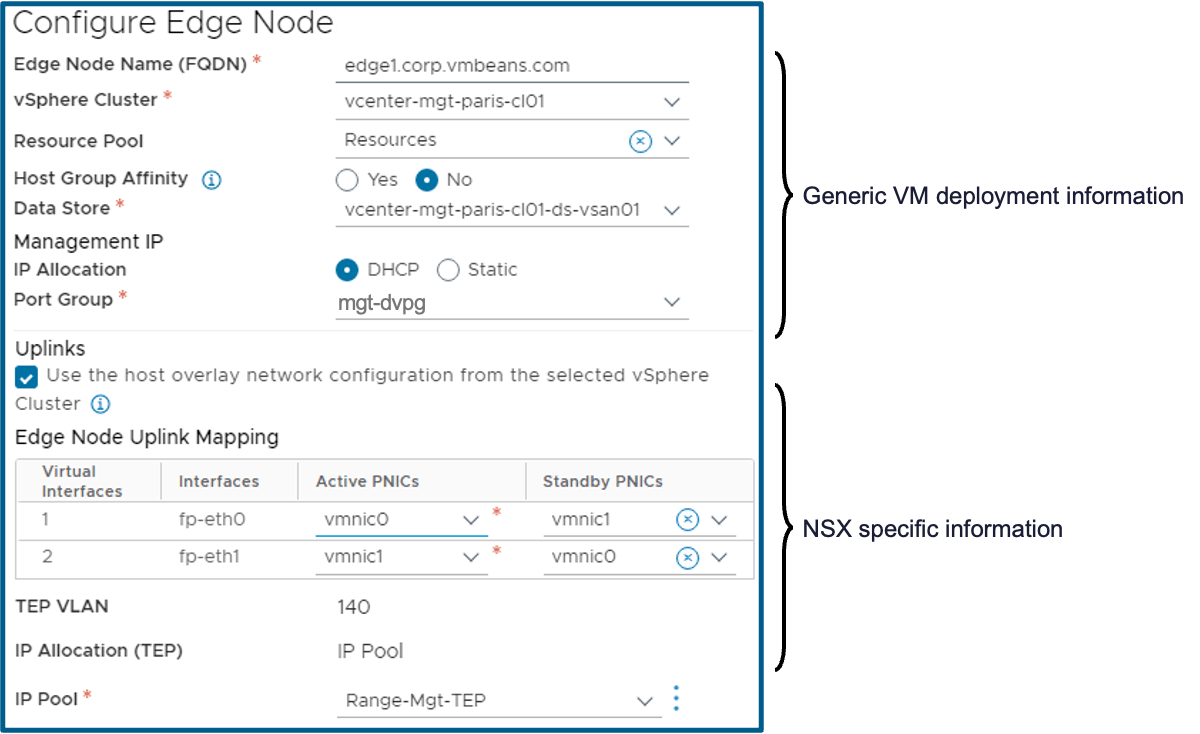
Task: Open the Standby PNICs dropdown for fp-eth1
Action: click(717, 558)
